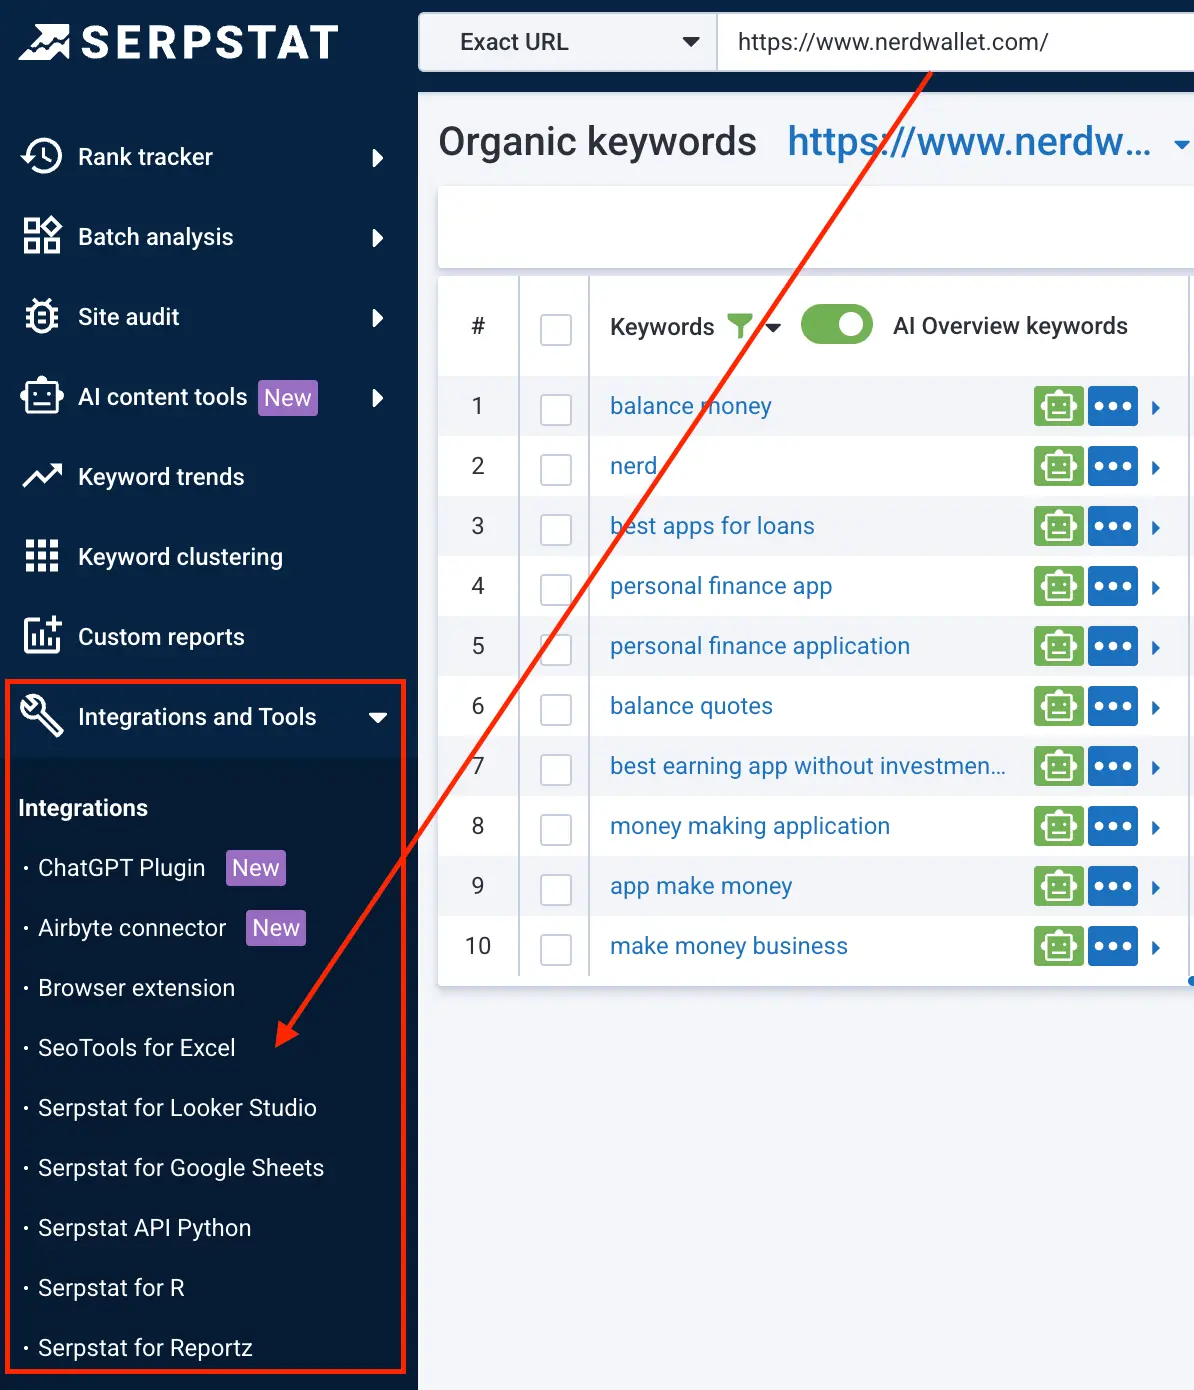Open Serpstat for Google Sheets link
Screen dimensions: 1194x1390
[181, 1168]
